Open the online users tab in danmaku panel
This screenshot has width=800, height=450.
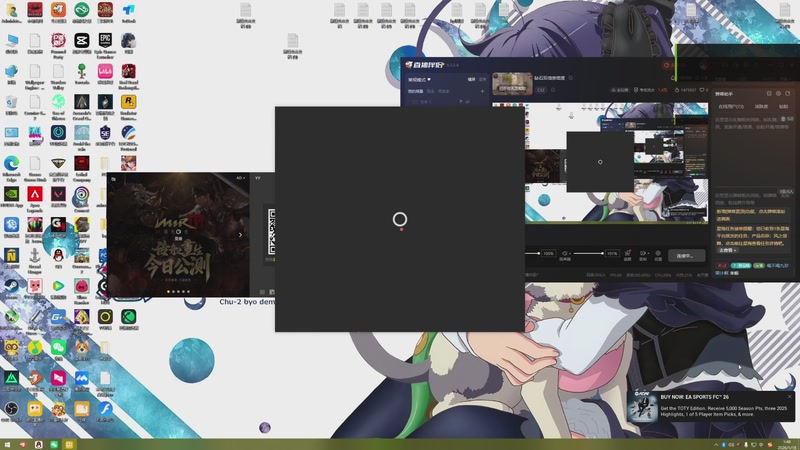pyautogui.click(x=731, y=107)
